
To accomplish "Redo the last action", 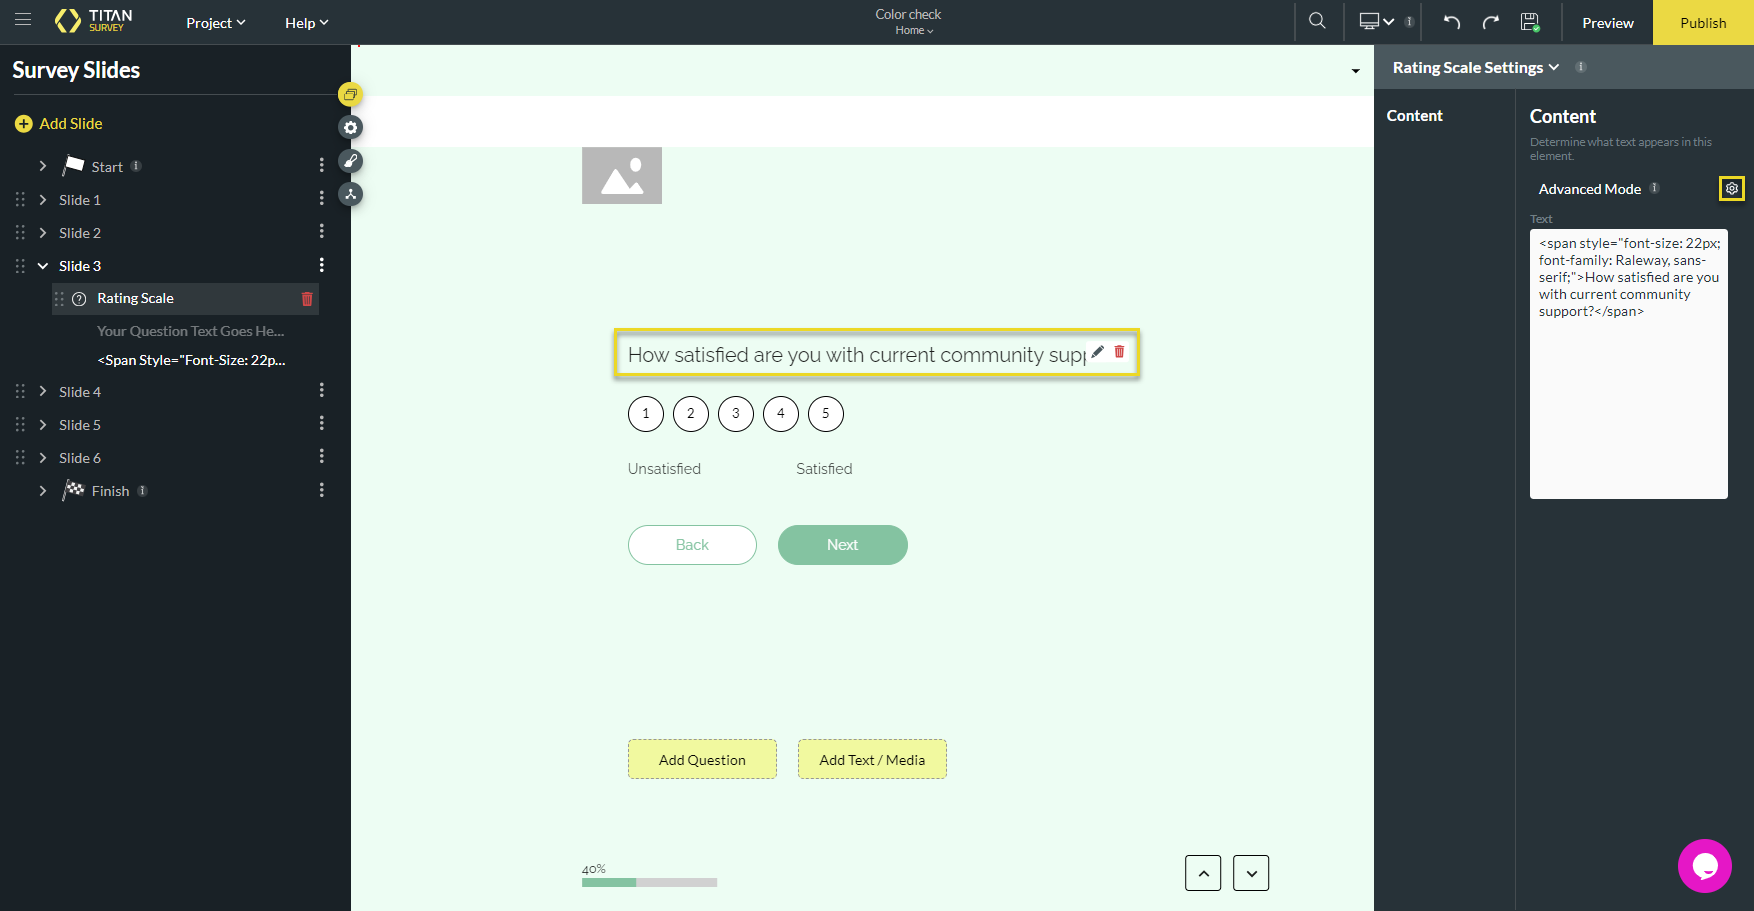I will click(x=1490, y=22).
